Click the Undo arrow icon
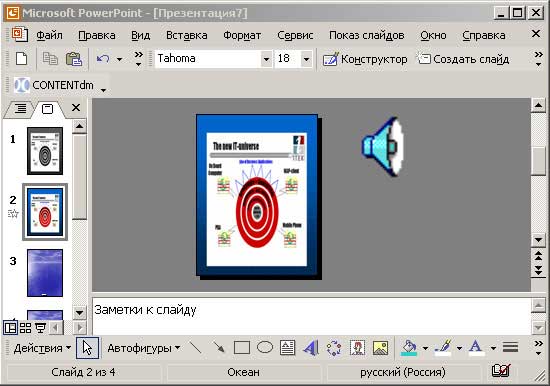 point(103,59)
